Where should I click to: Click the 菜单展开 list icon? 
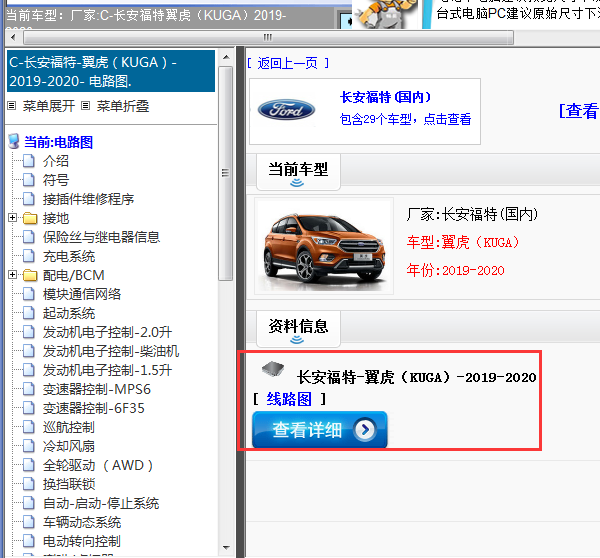[x=12, y=106]
